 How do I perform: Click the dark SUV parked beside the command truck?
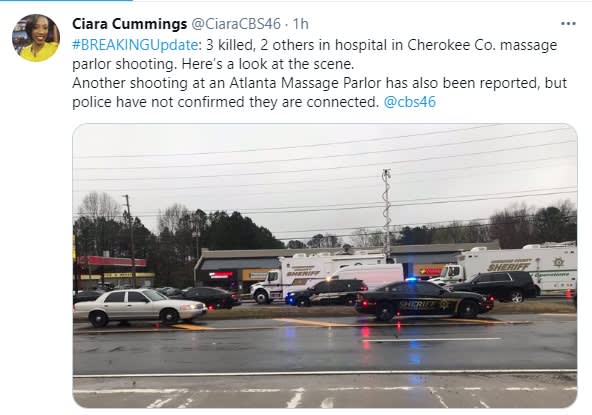[x=495, y=286]
